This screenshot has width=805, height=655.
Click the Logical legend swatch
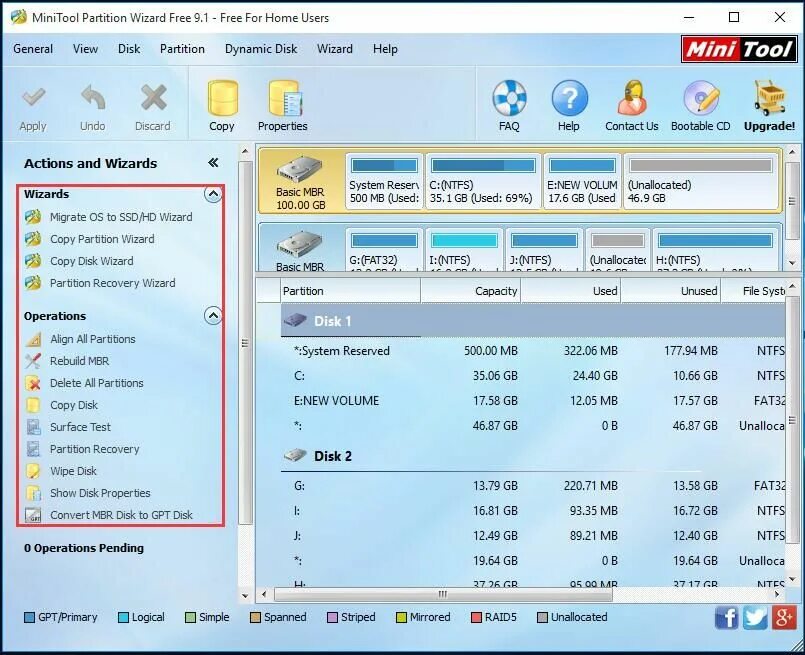click(x=123, y=618)
